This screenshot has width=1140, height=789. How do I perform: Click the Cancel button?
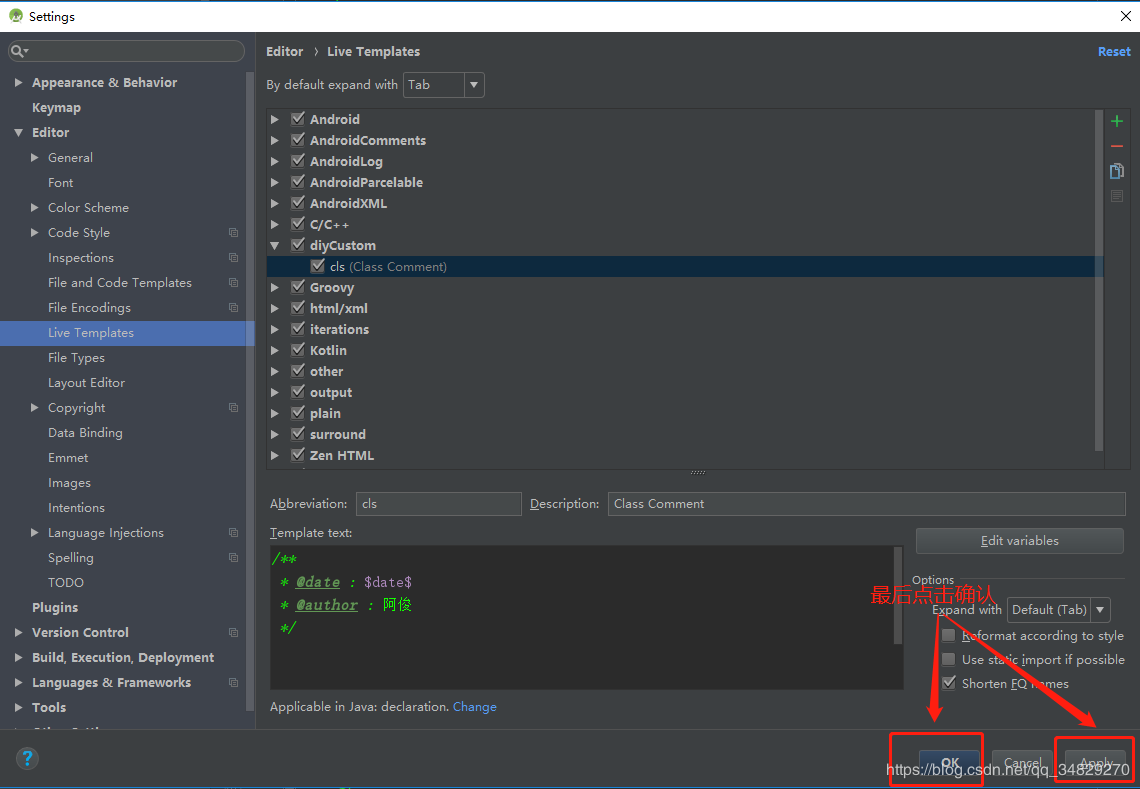click(1022, 763)
